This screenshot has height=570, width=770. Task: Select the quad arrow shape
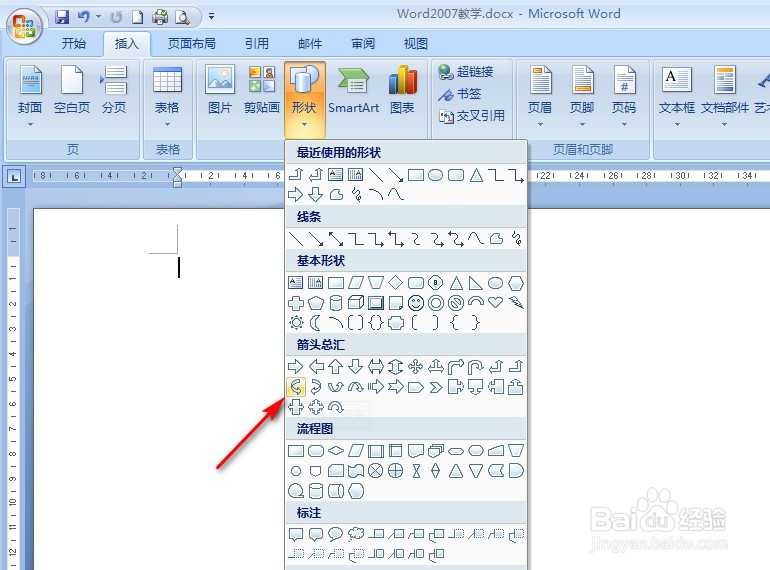[x=415, y=366]
